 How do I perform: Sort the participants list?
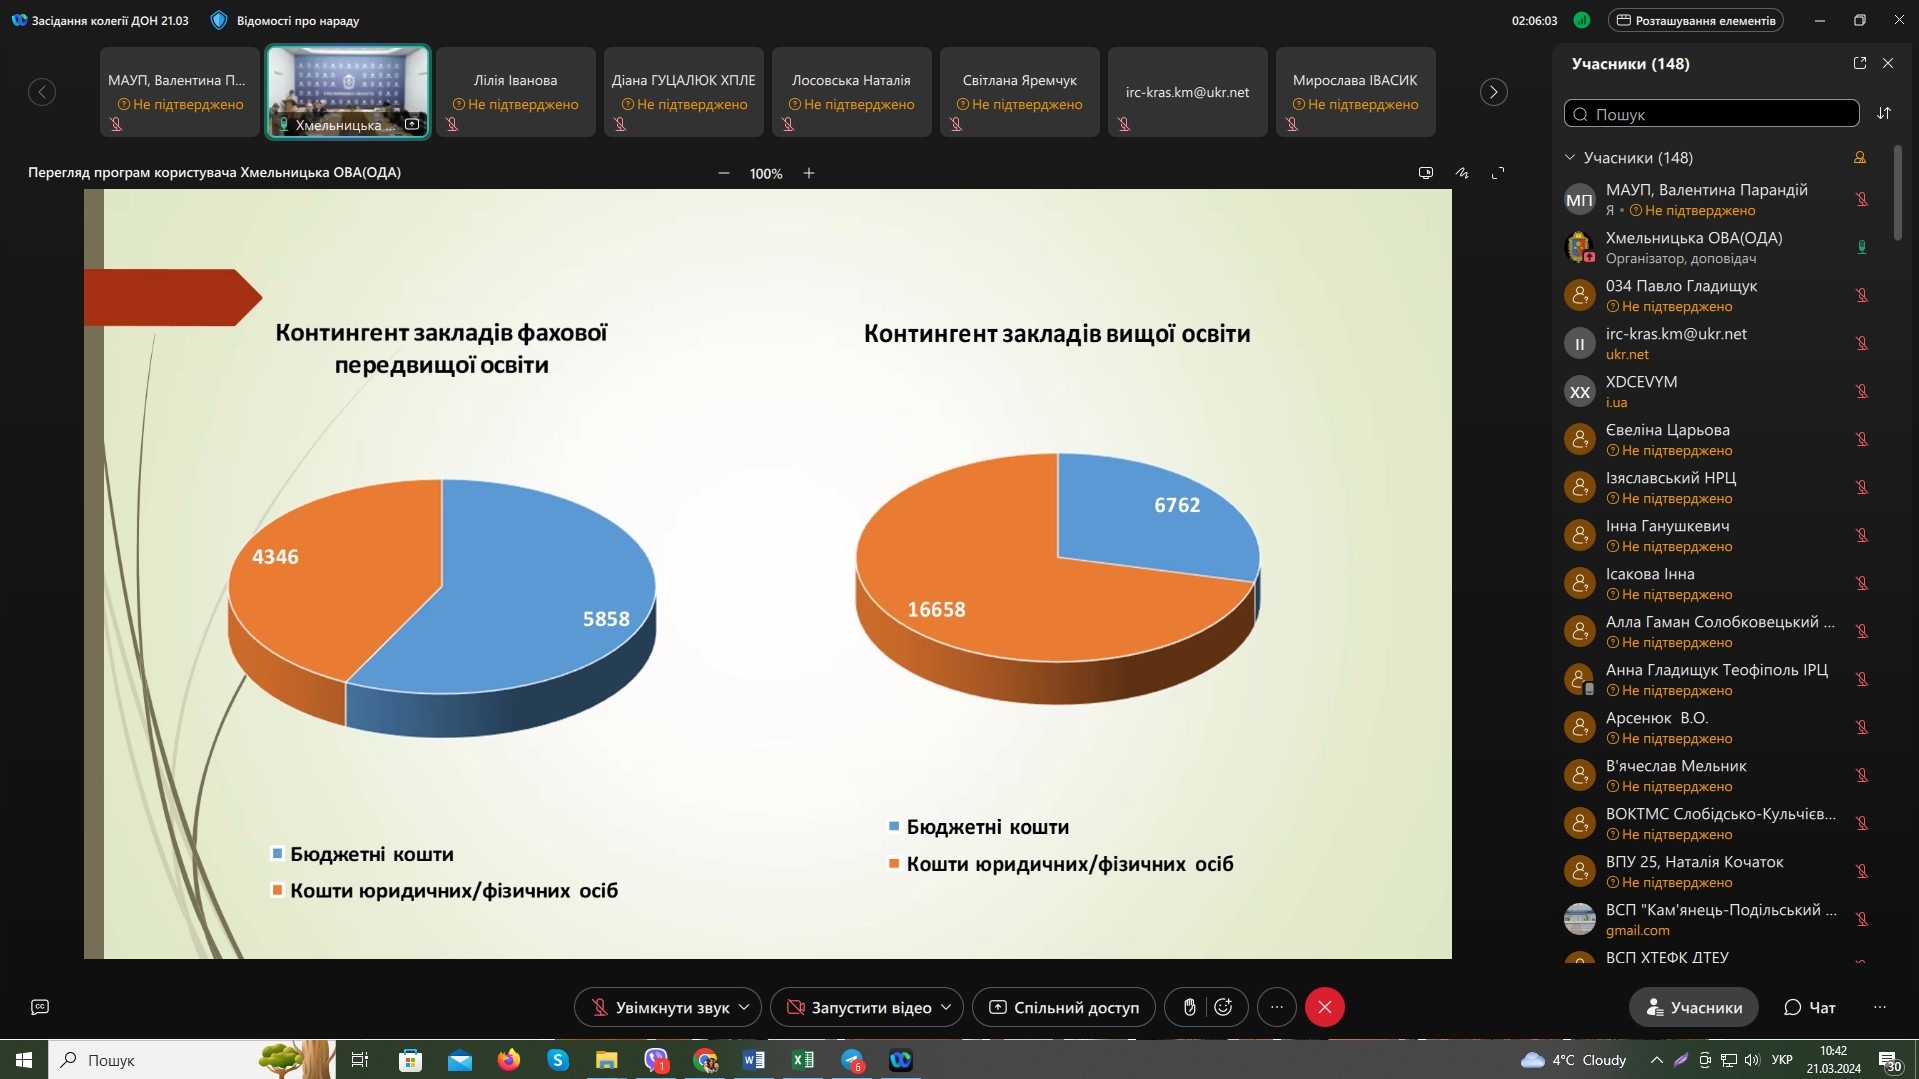point(1884,113)
